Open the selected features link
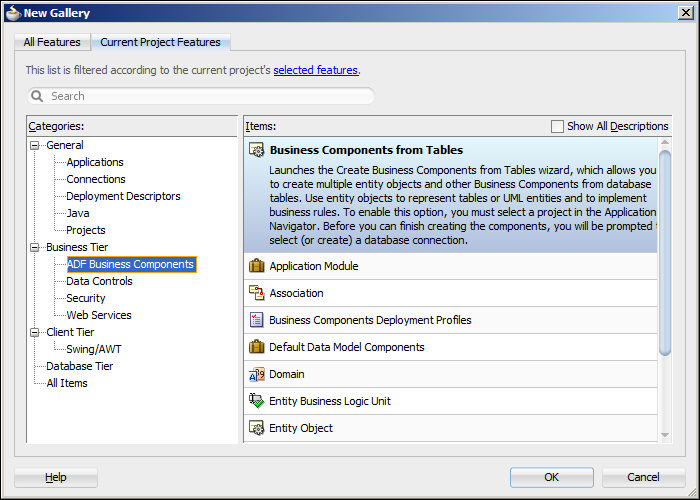This screenshot has width=700, height=500. pos(315,70)
